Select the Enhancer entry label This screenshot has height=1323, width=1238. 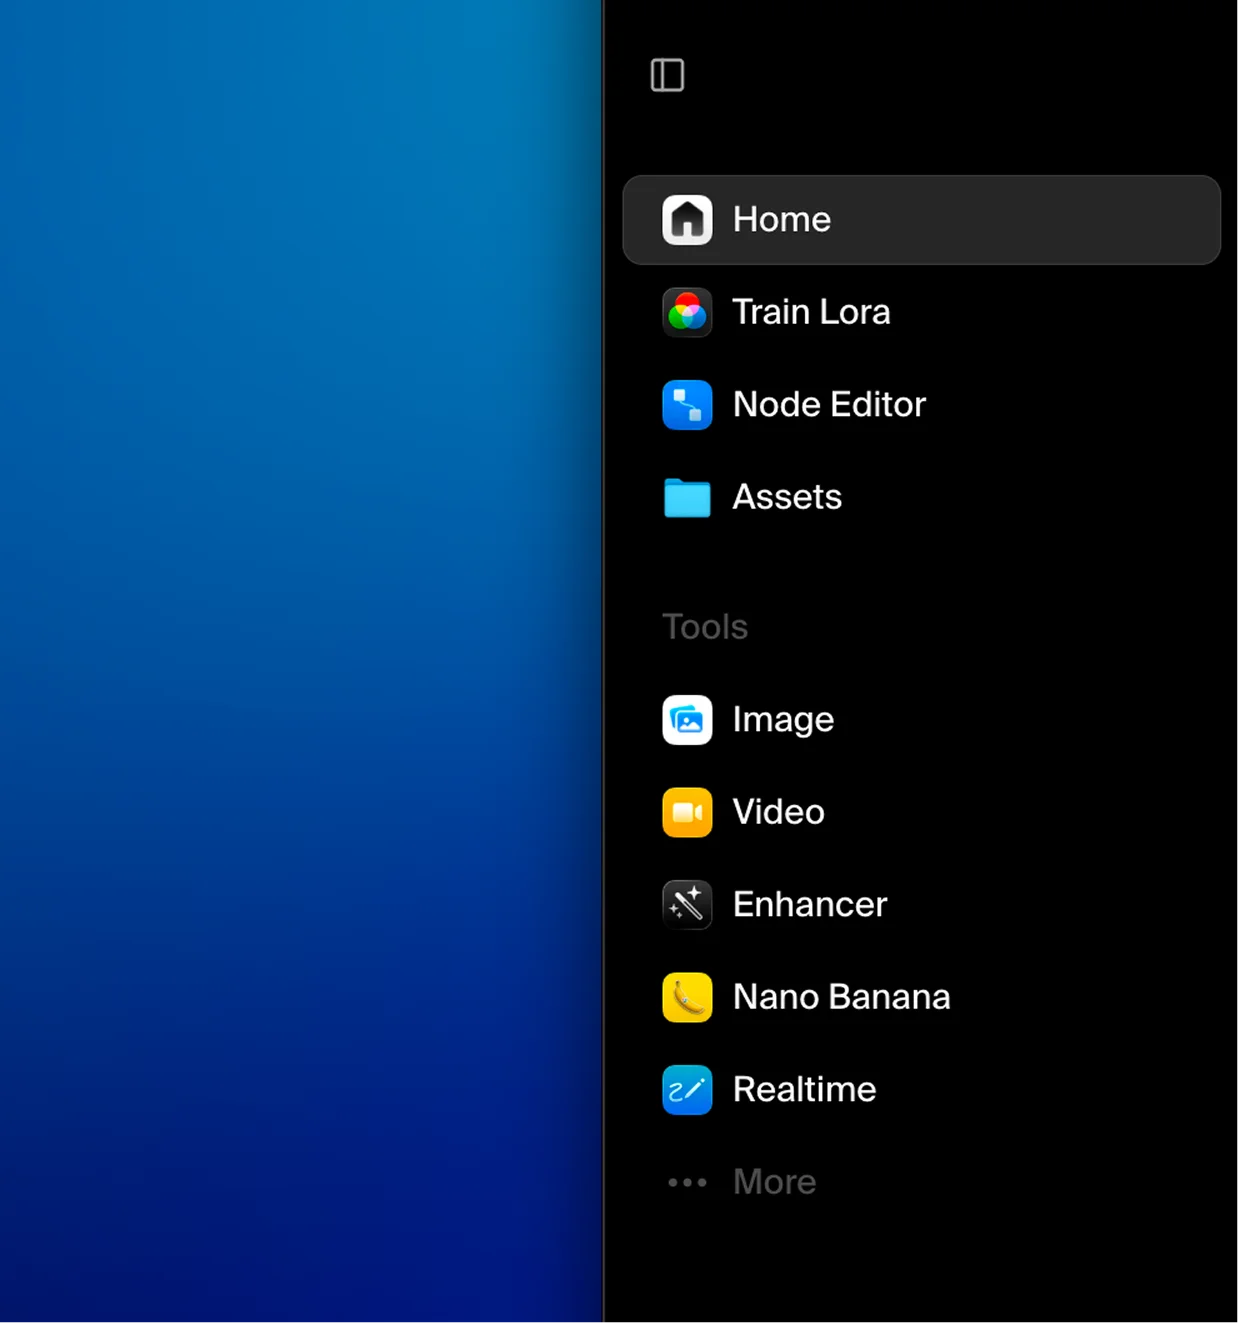[x=810, y=904]
